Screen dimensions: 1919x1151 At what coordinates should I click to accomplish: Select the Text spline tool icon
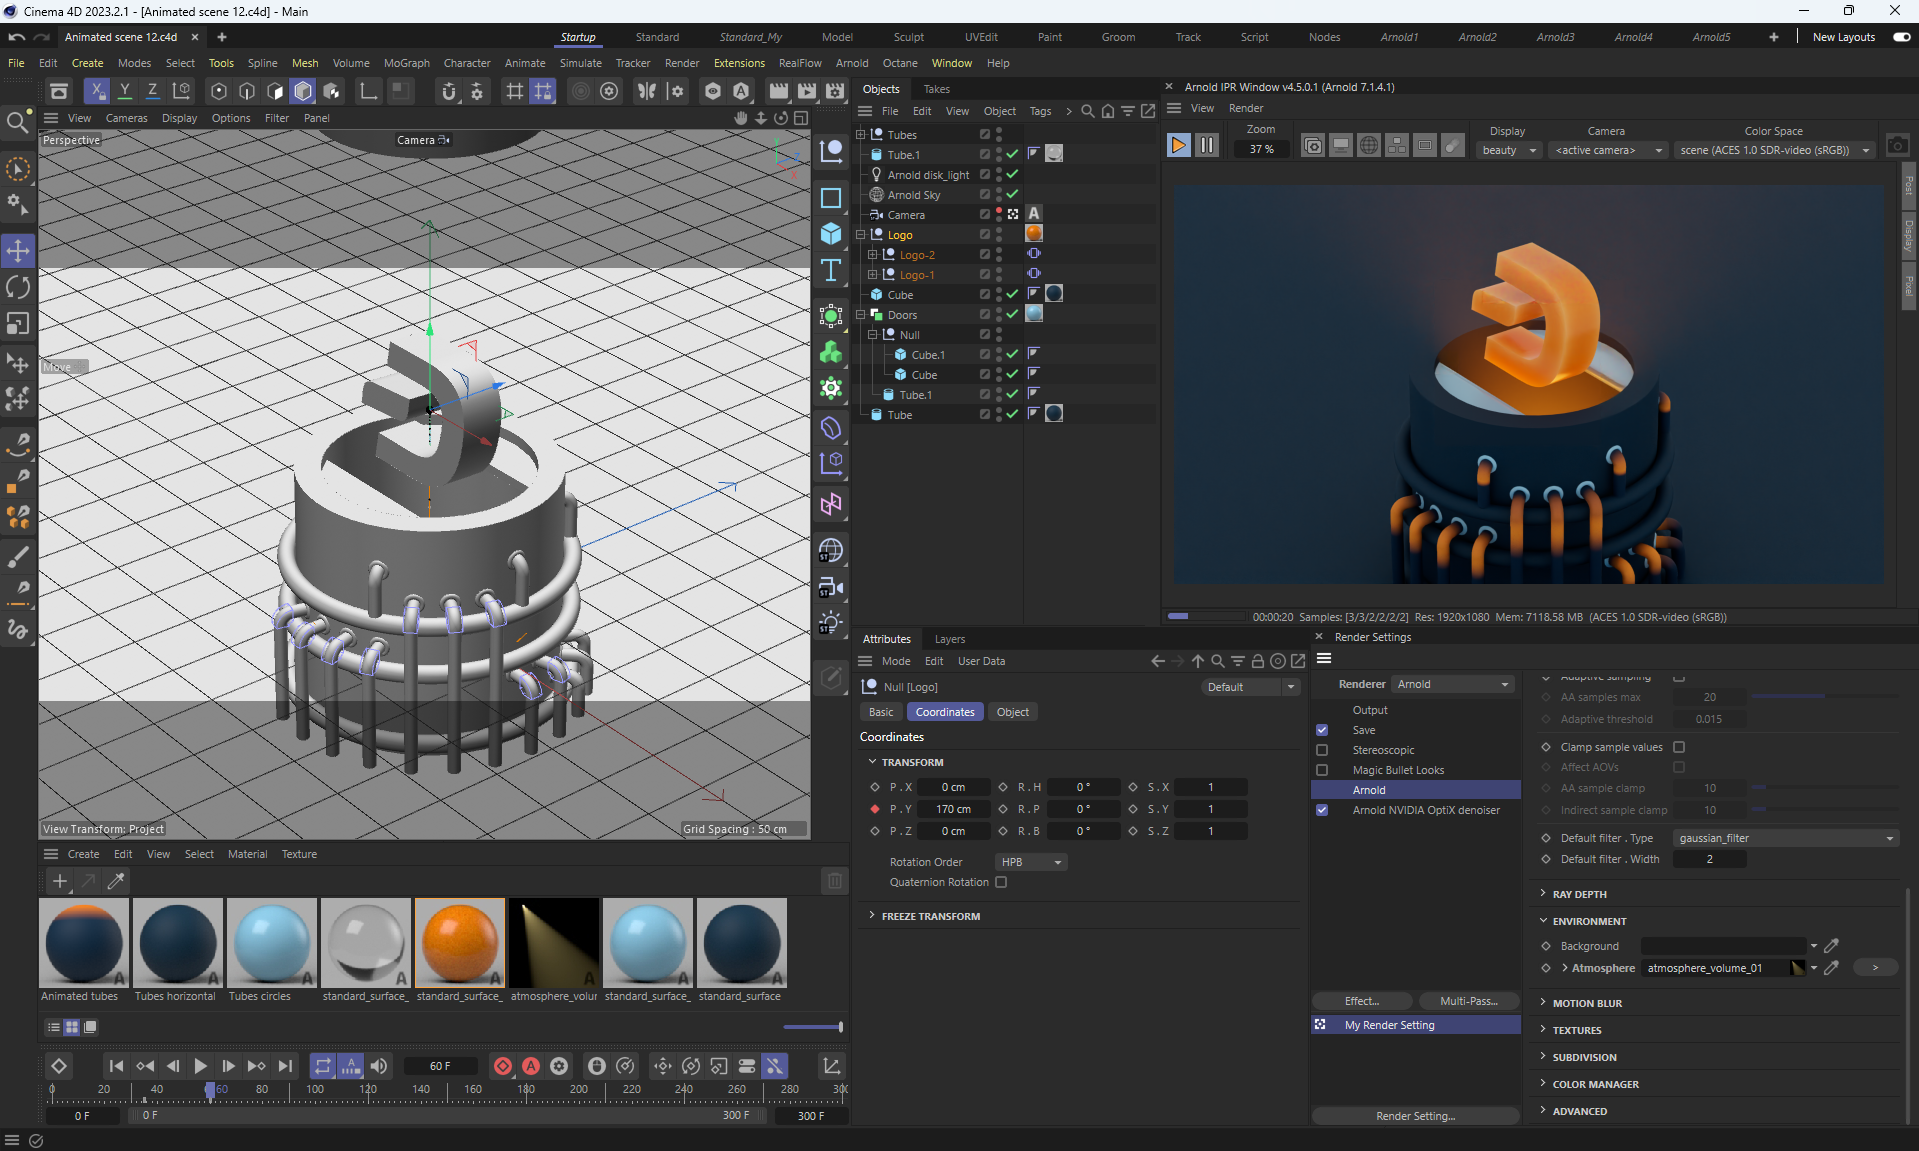831,271
